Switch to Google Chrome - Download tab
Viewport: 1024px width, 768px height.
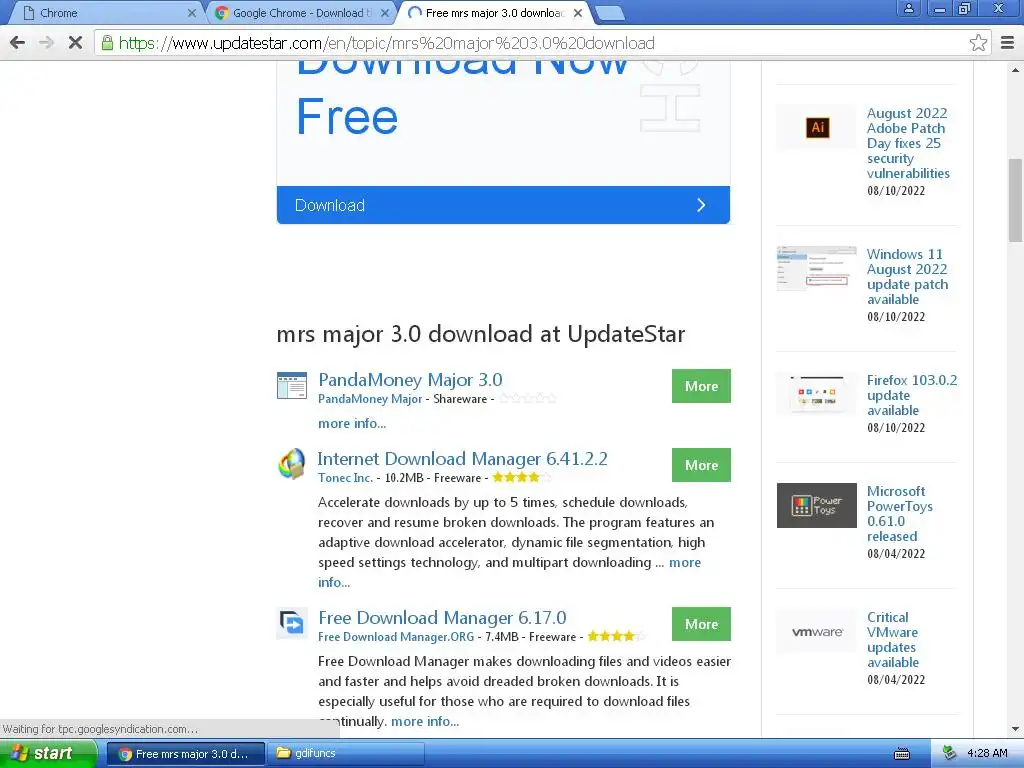coord(302,12)
